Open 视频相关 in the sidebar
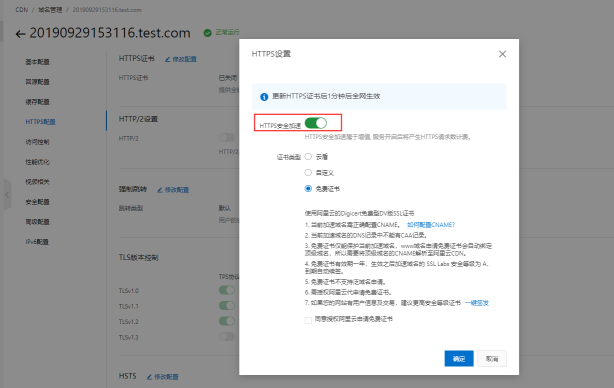Viewport: 614px width, 388px height. tap(38, 182)
